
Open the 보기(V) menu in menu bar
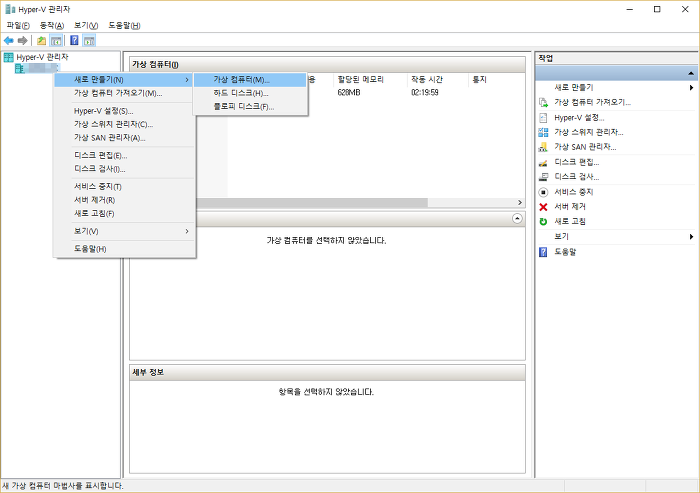pyautogui.click(x=86, y=25)
